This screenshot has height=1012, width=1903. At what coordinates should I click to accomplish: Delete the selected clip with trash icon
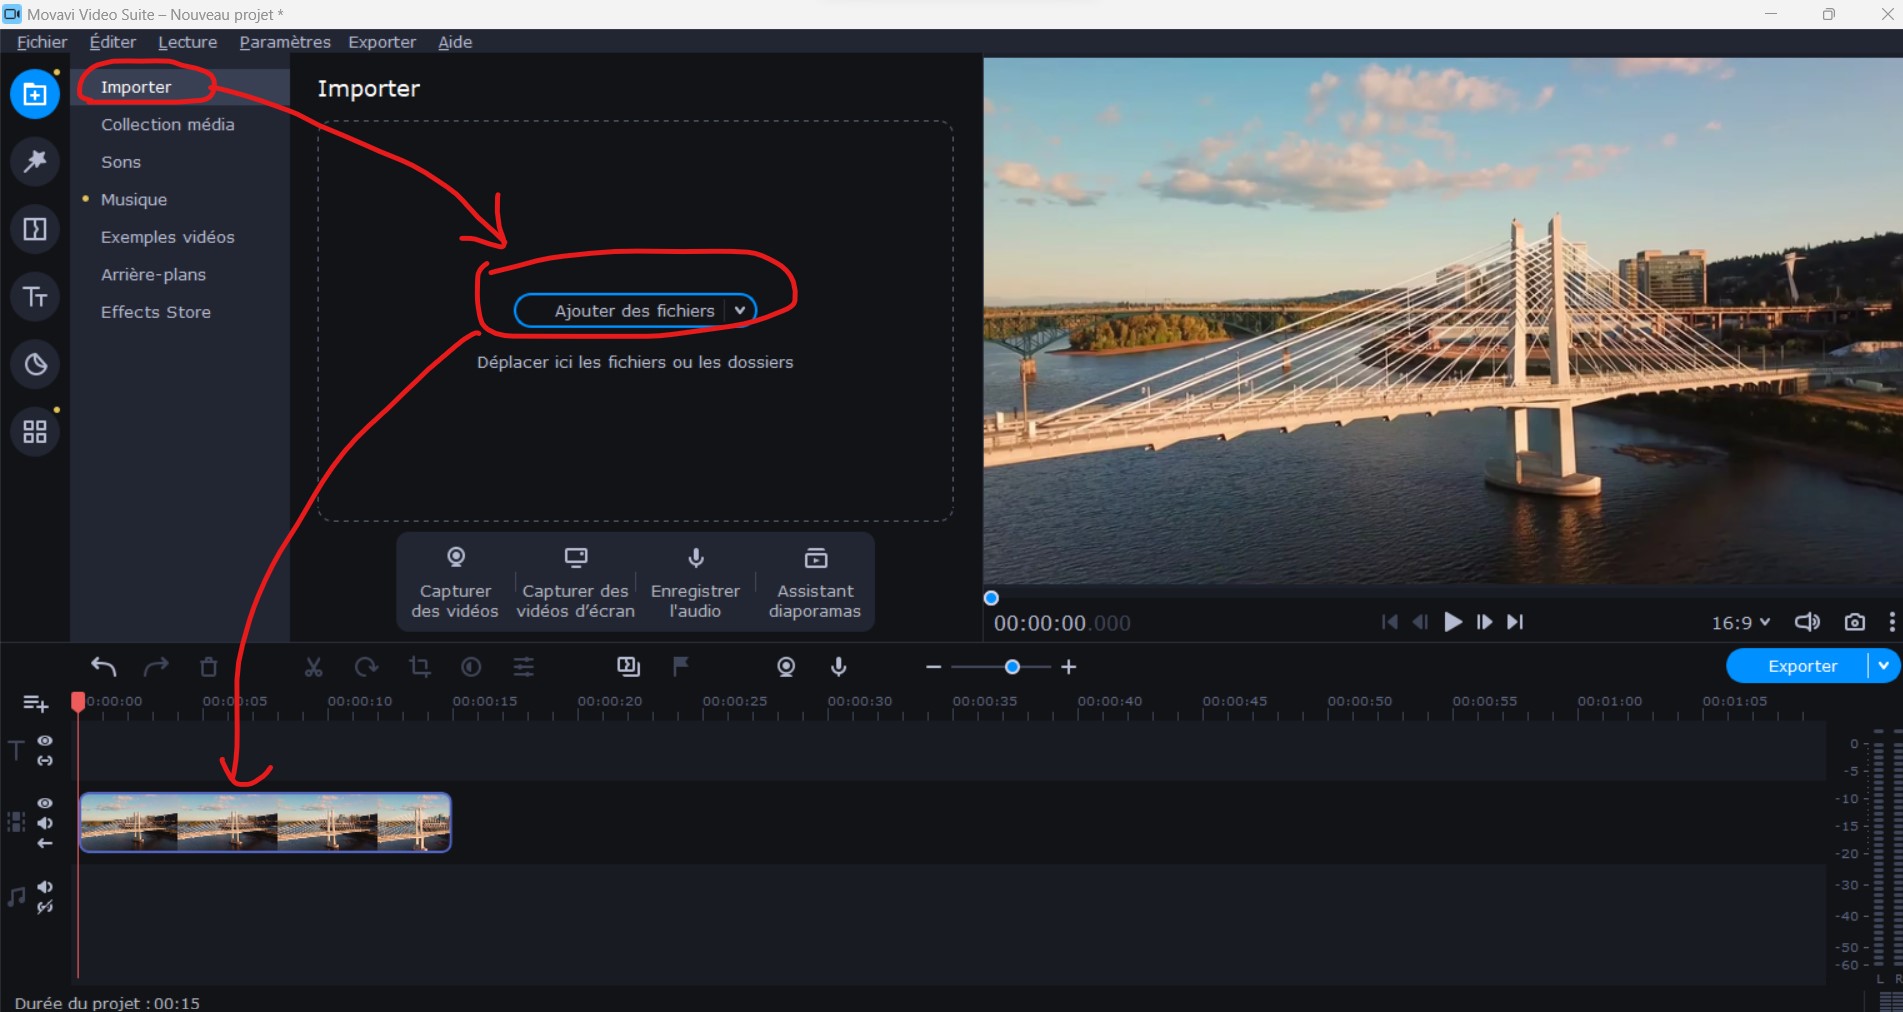tap(208, 667)
